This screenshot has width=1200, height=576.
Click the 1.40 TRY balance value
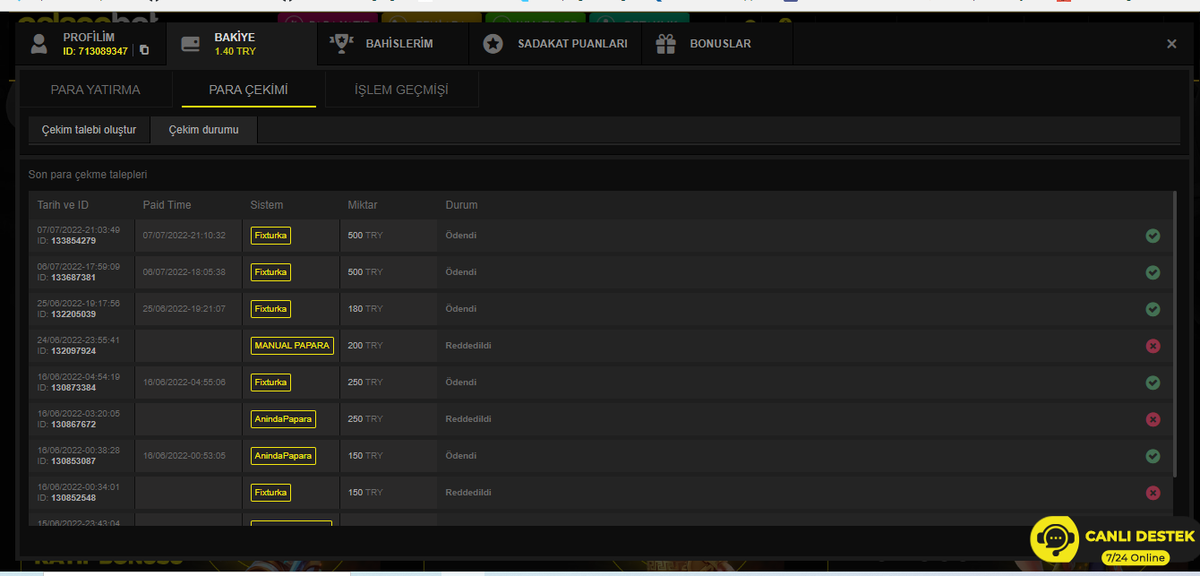(236, 51)
